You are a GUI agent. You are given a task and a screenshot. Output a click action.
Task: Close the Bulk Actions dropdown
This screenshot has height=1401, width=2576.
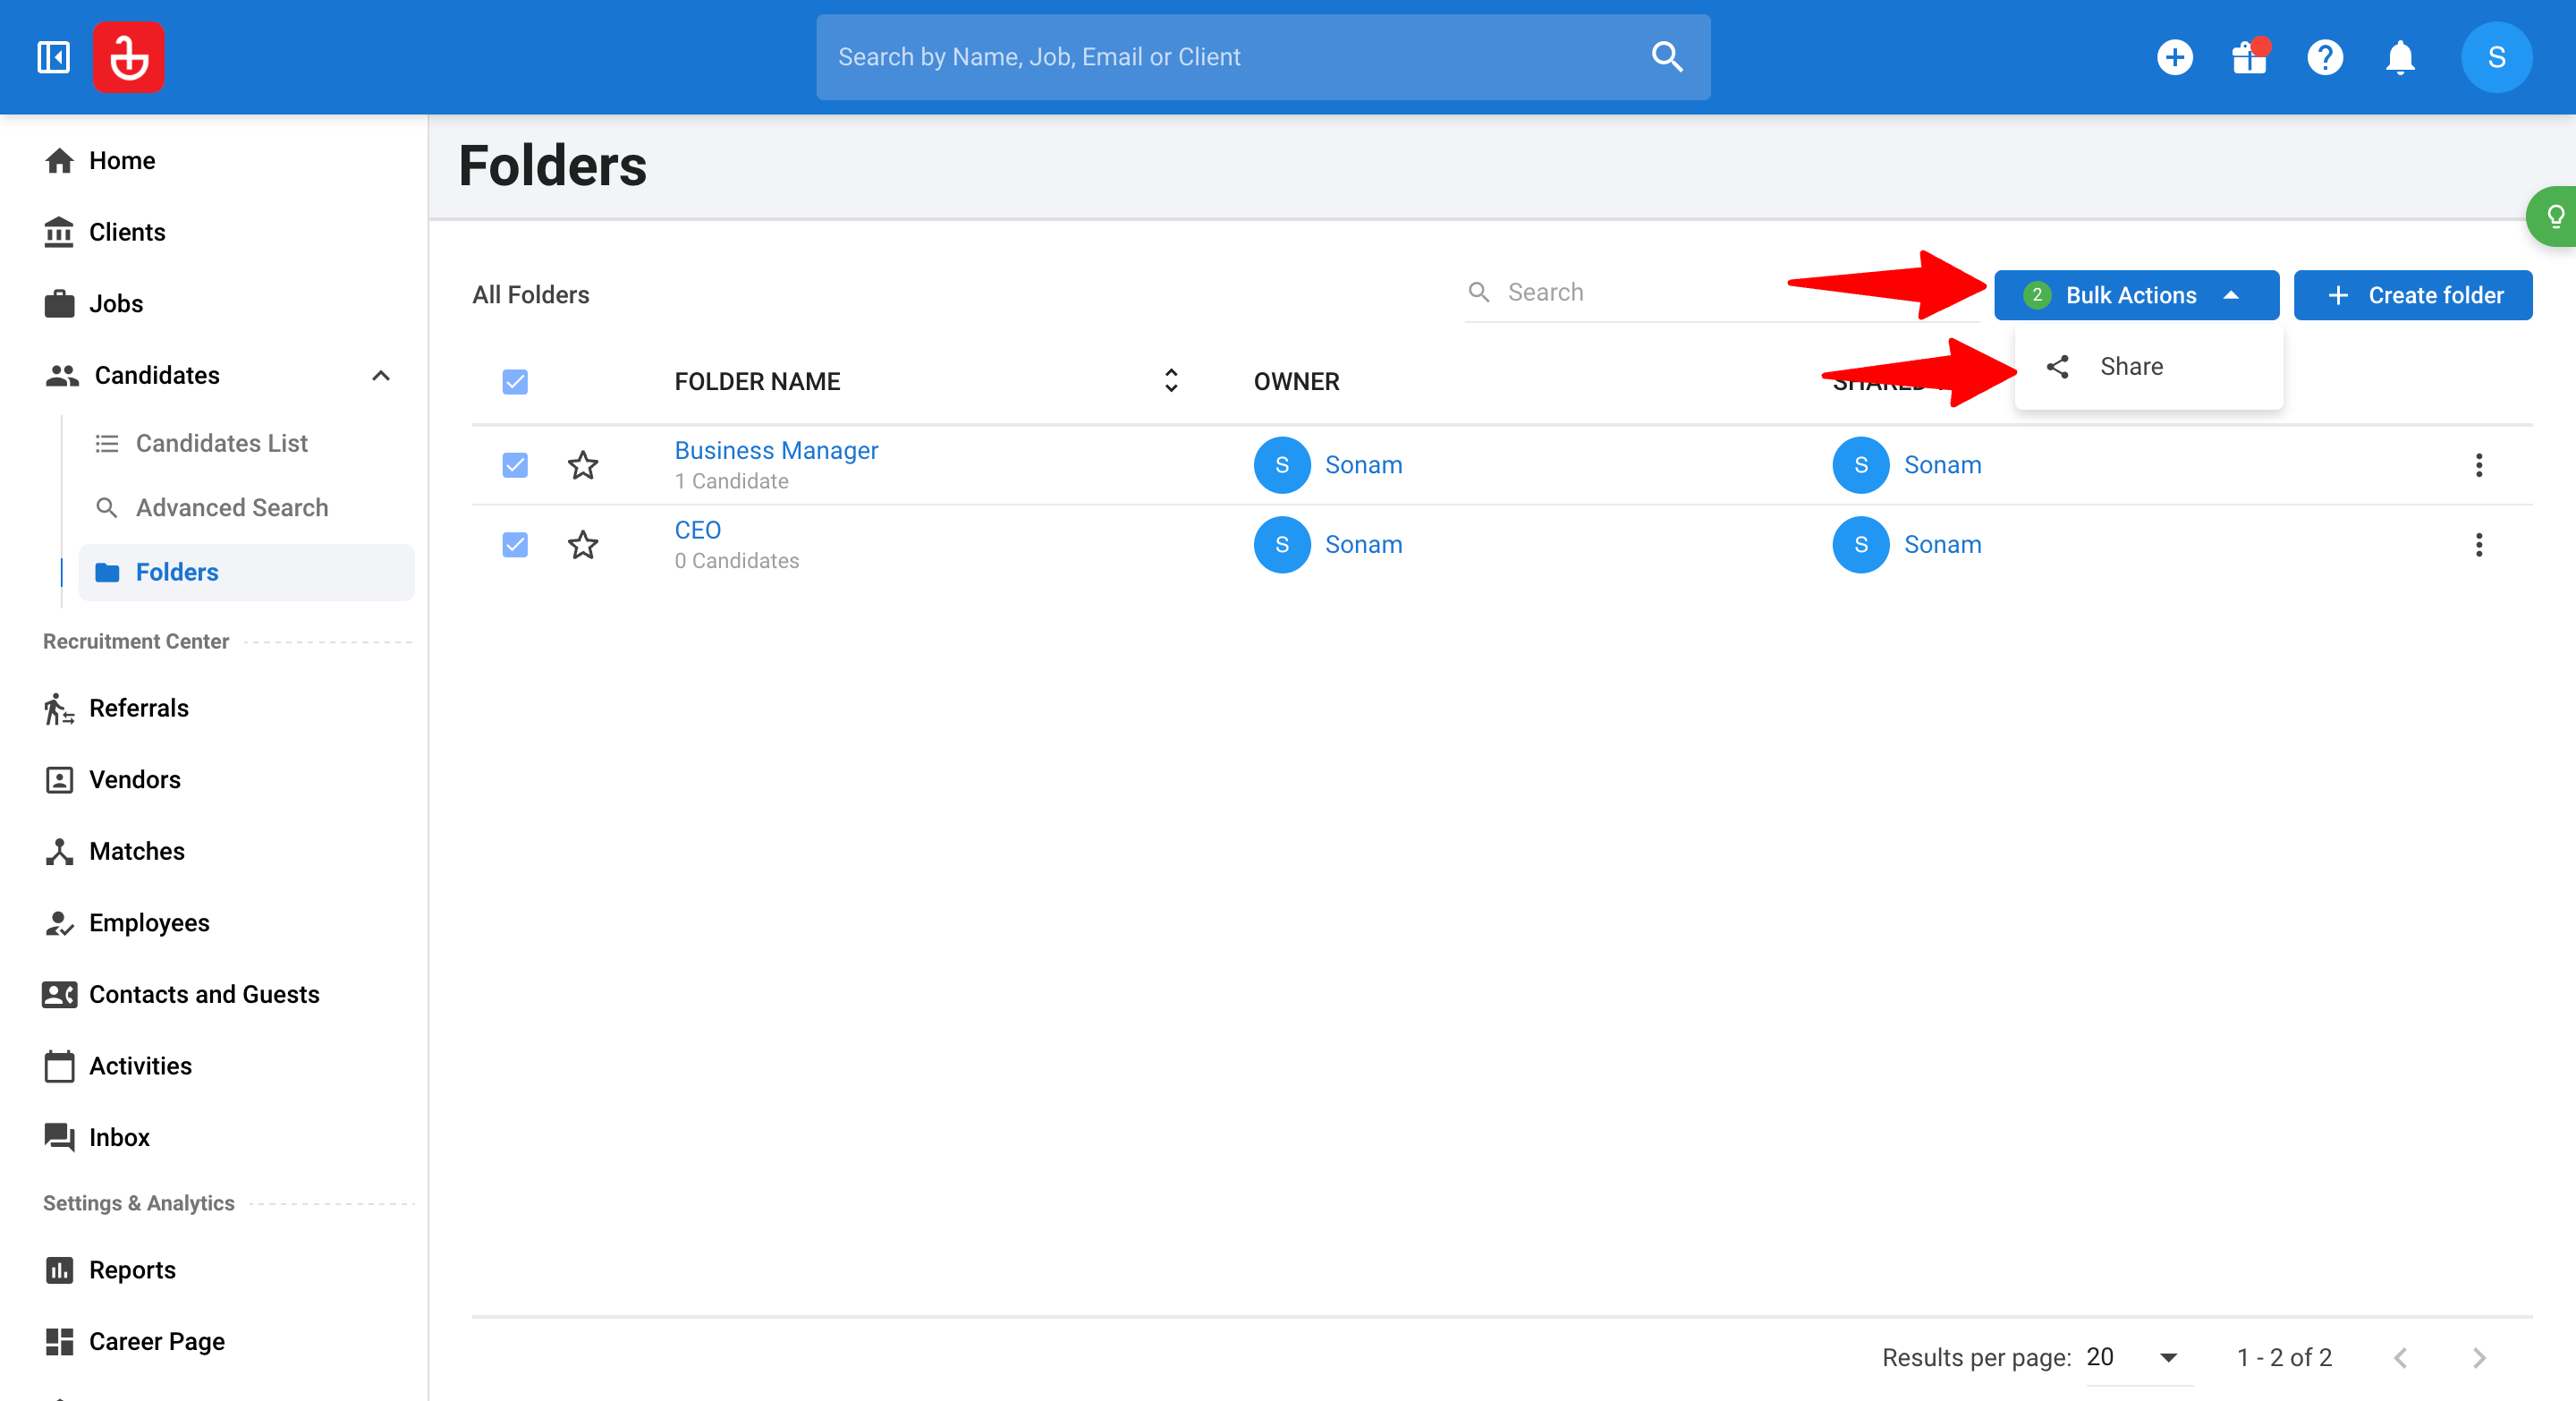2136,295
